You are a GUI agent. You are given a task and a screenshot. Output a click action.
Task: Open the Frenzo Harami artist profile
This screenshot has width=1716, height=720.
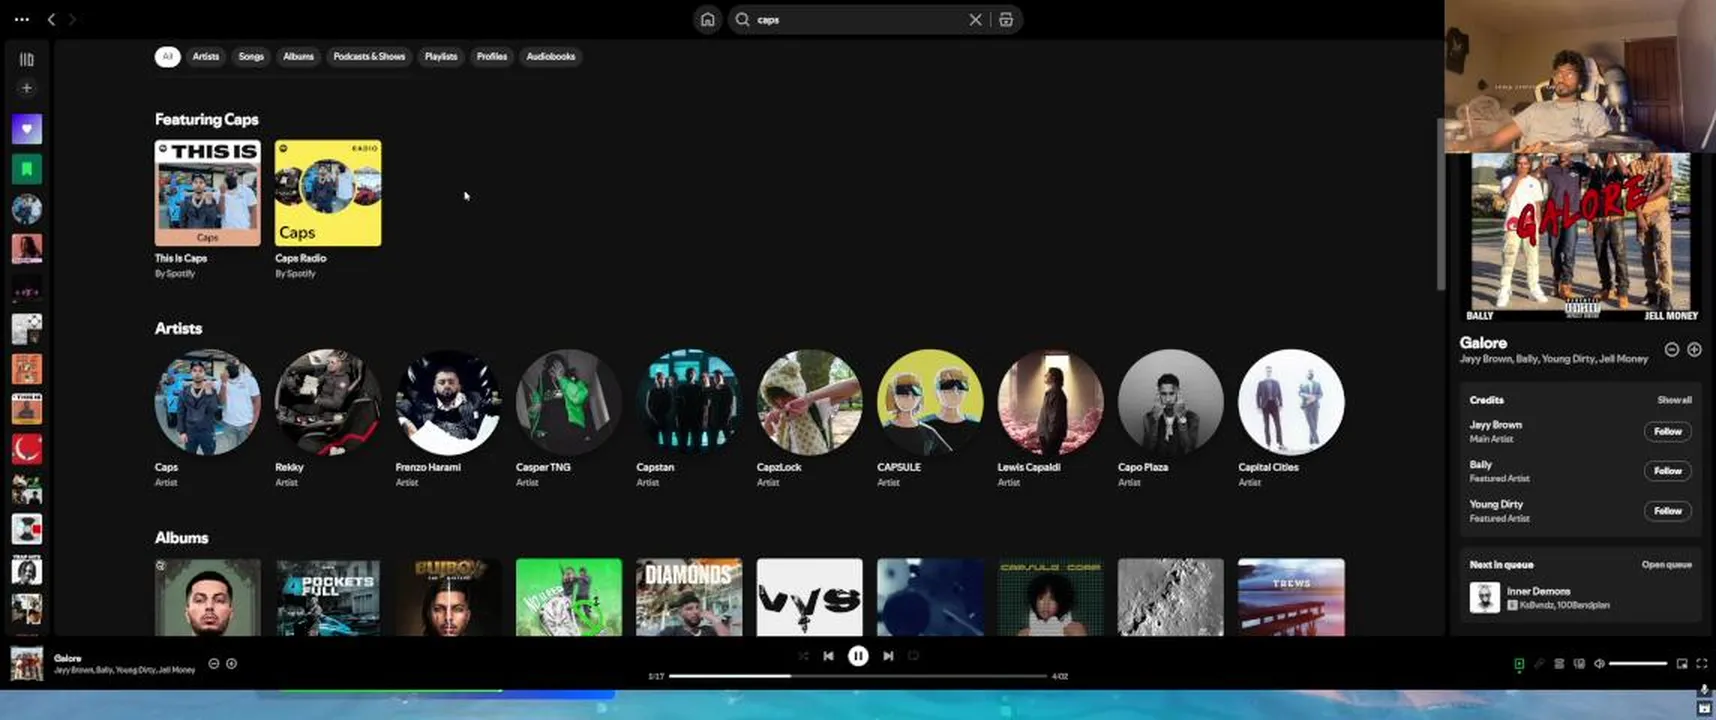click(448, 418)
